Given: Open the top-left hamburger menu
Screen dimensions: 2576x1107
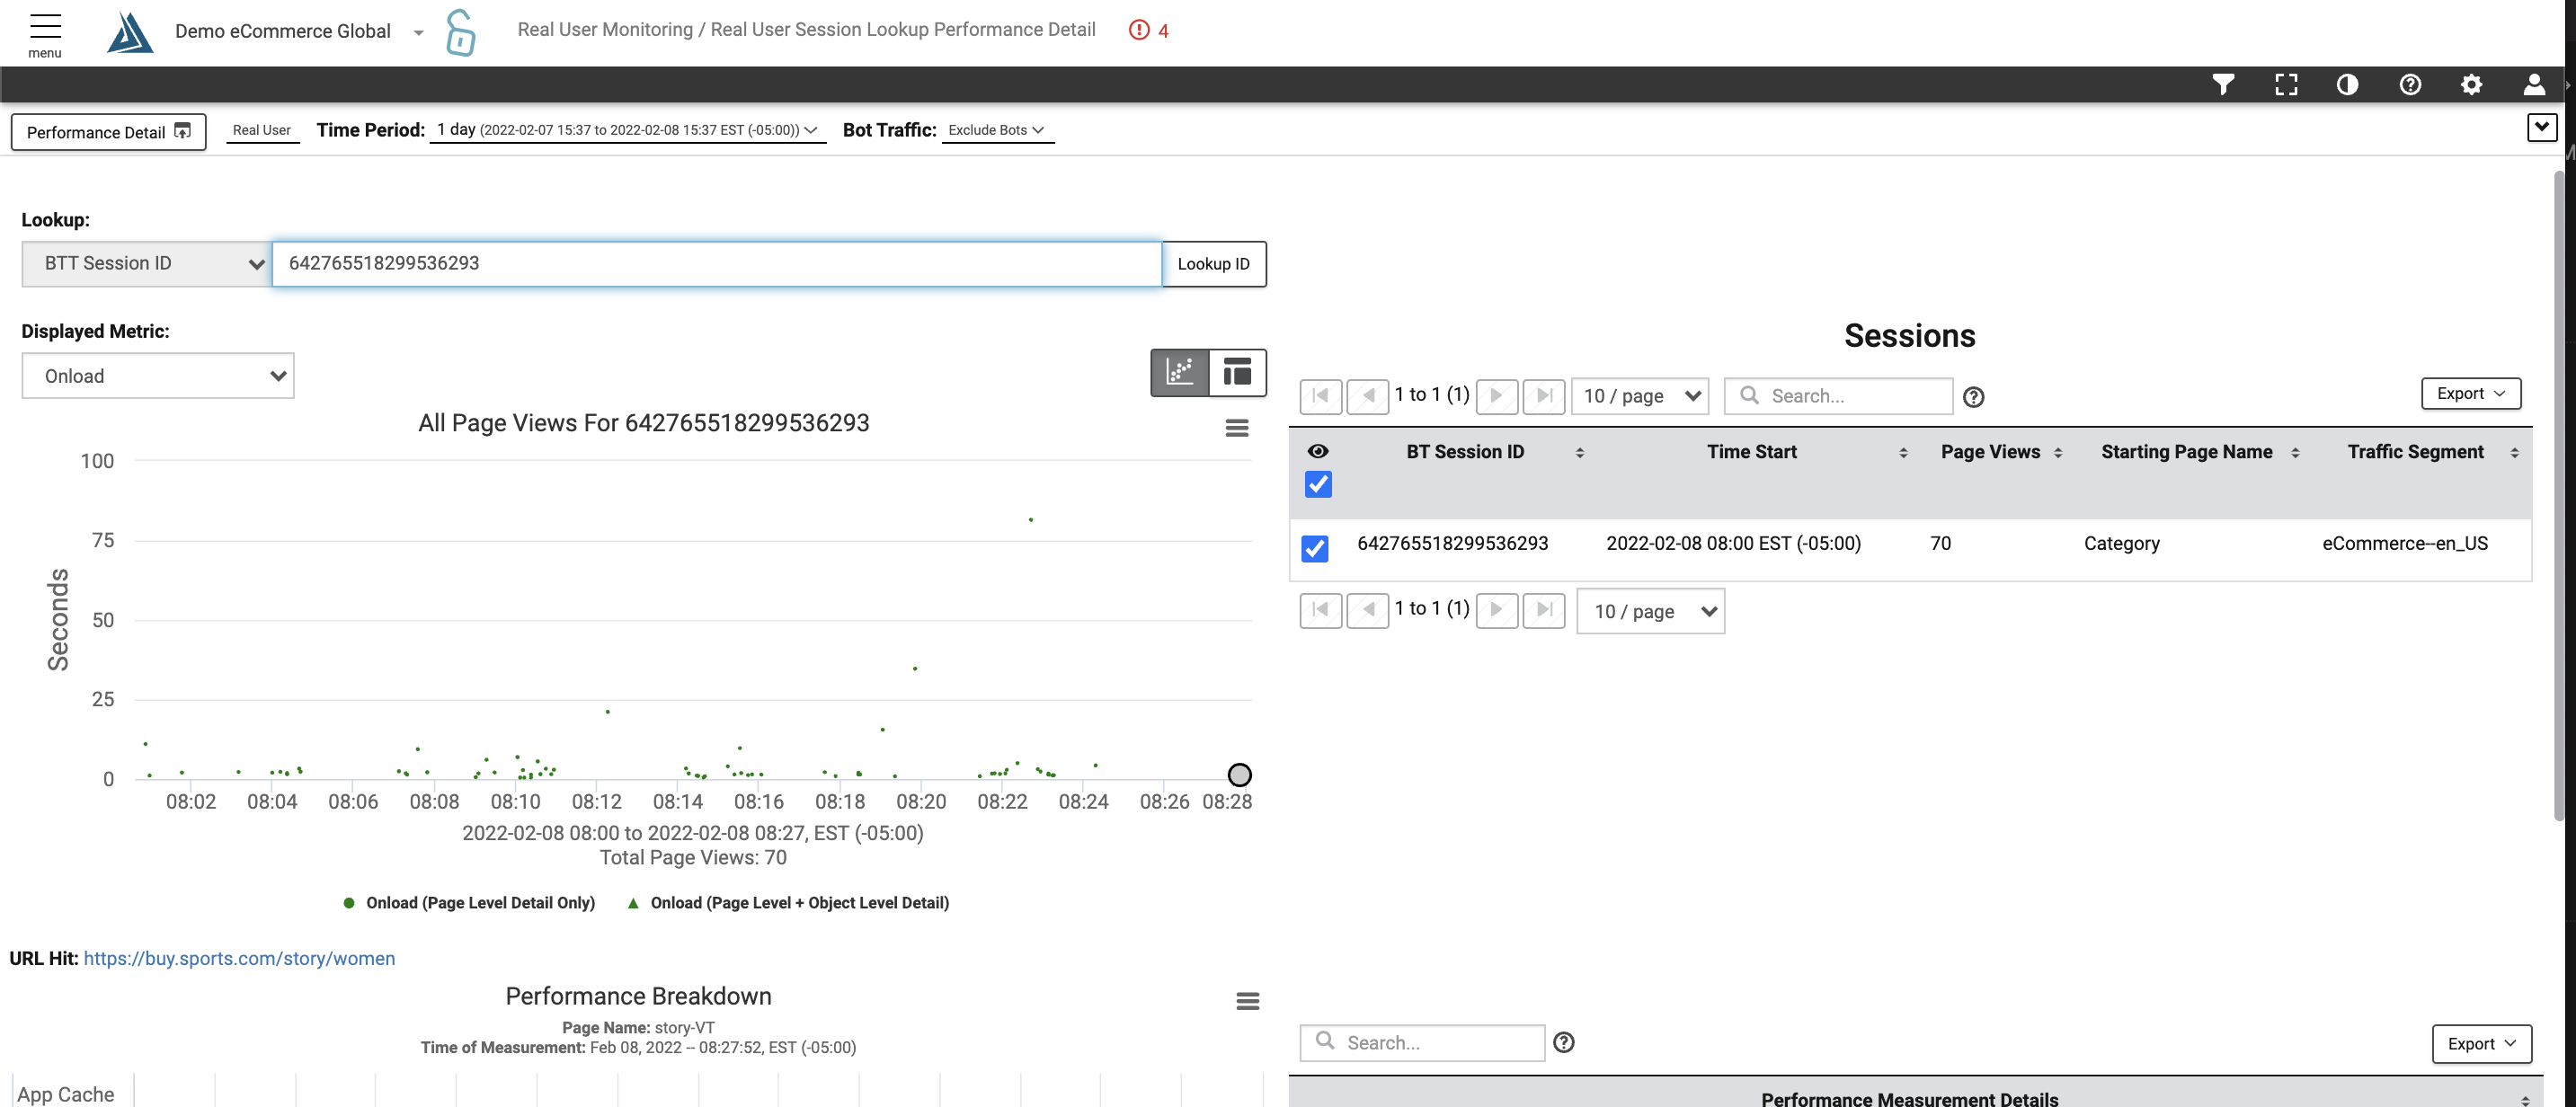Looking at the screenshot, I should tap(44, 27).
